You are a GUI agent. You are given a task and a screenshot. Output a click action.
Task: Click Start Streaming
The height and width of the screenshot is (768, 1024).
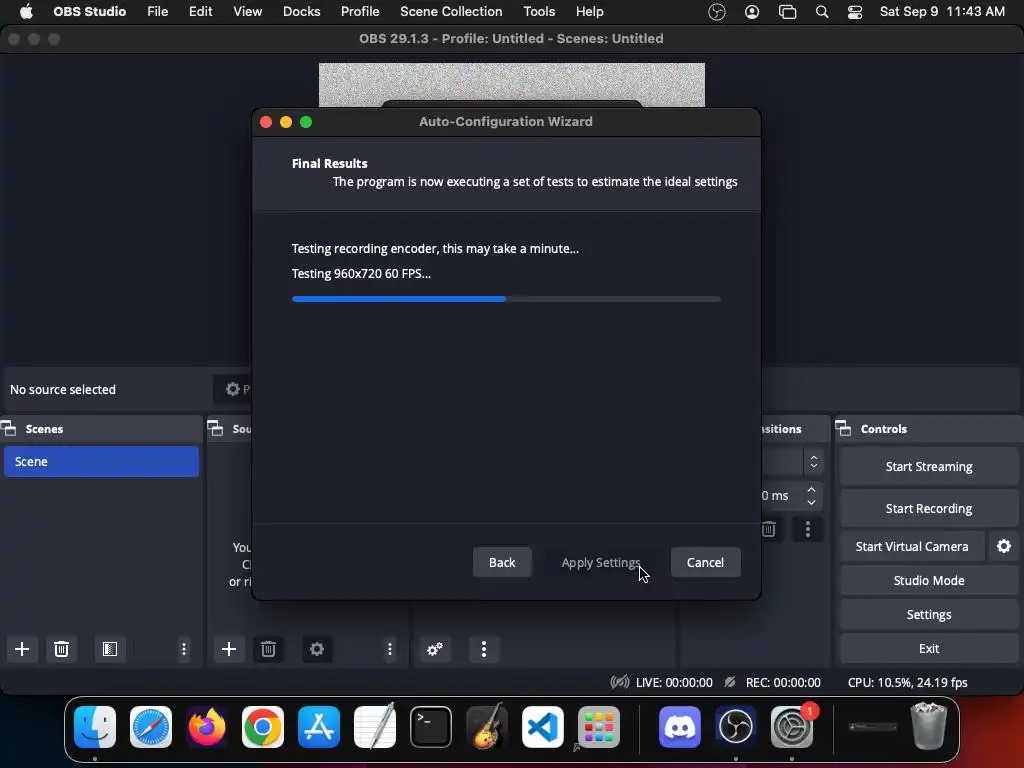coord(929,466)
